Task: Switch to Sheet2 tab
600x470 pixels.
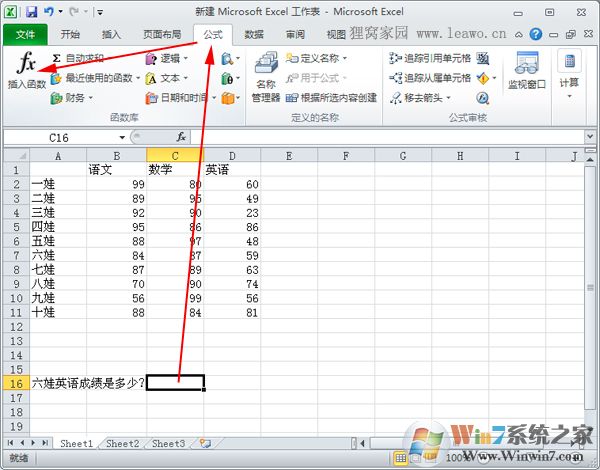Action: (x=122, y=444)
